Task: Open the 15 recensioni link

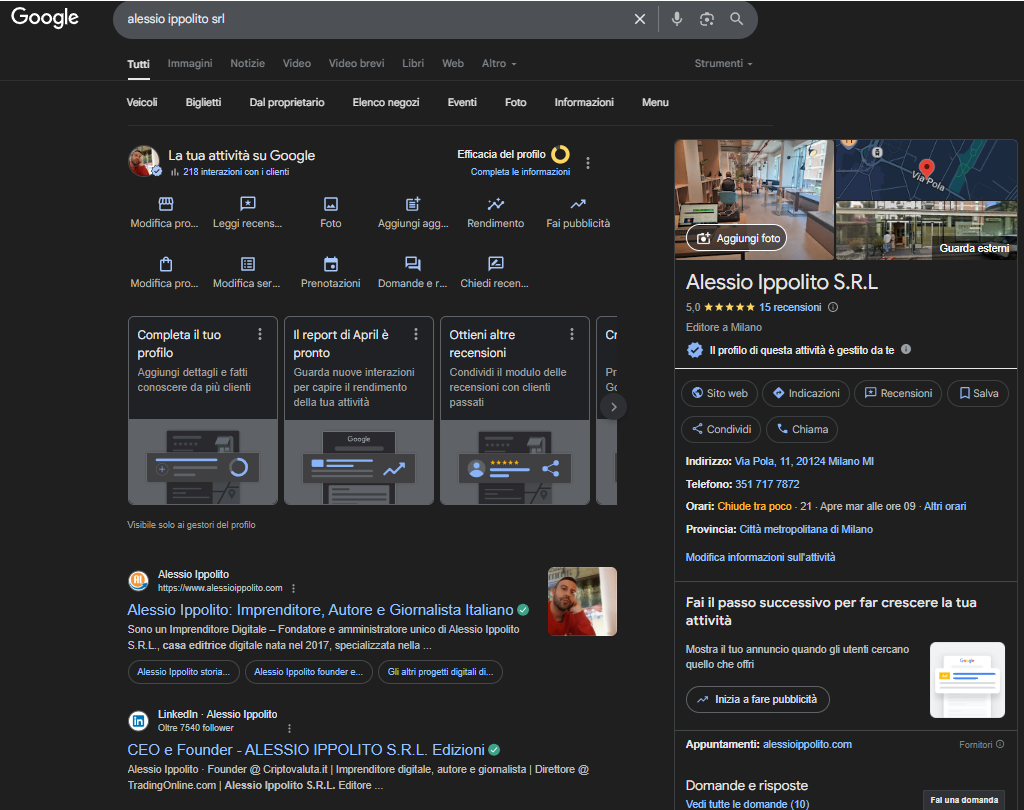Action: coord(790,307)
